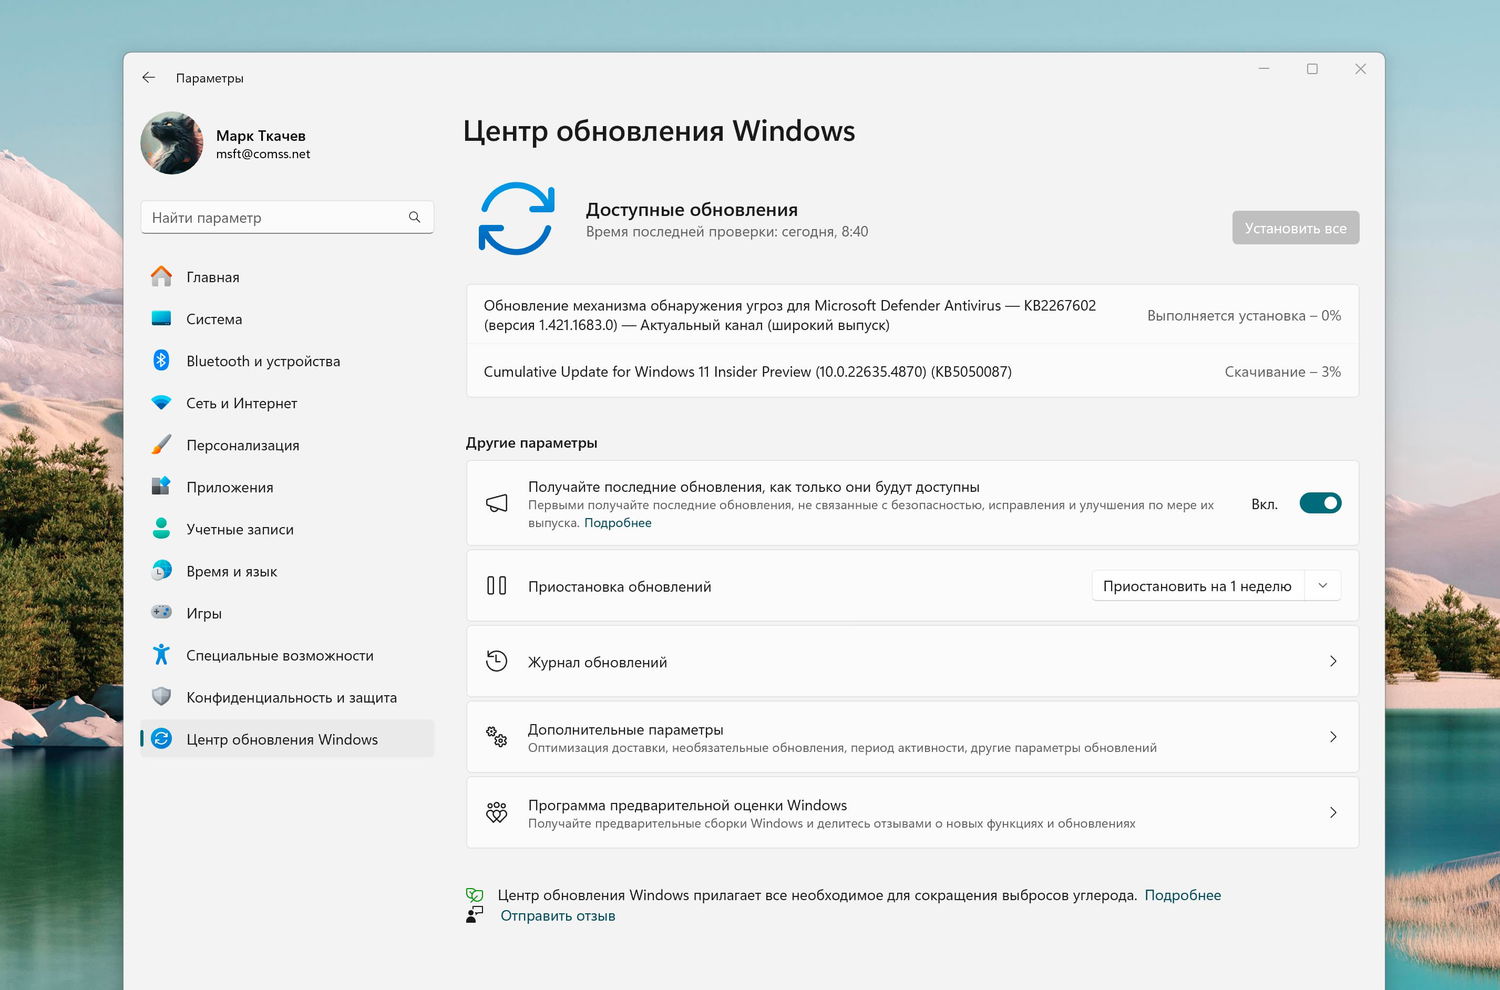Click the magnifier icon in search box

[x=414, y=217]
